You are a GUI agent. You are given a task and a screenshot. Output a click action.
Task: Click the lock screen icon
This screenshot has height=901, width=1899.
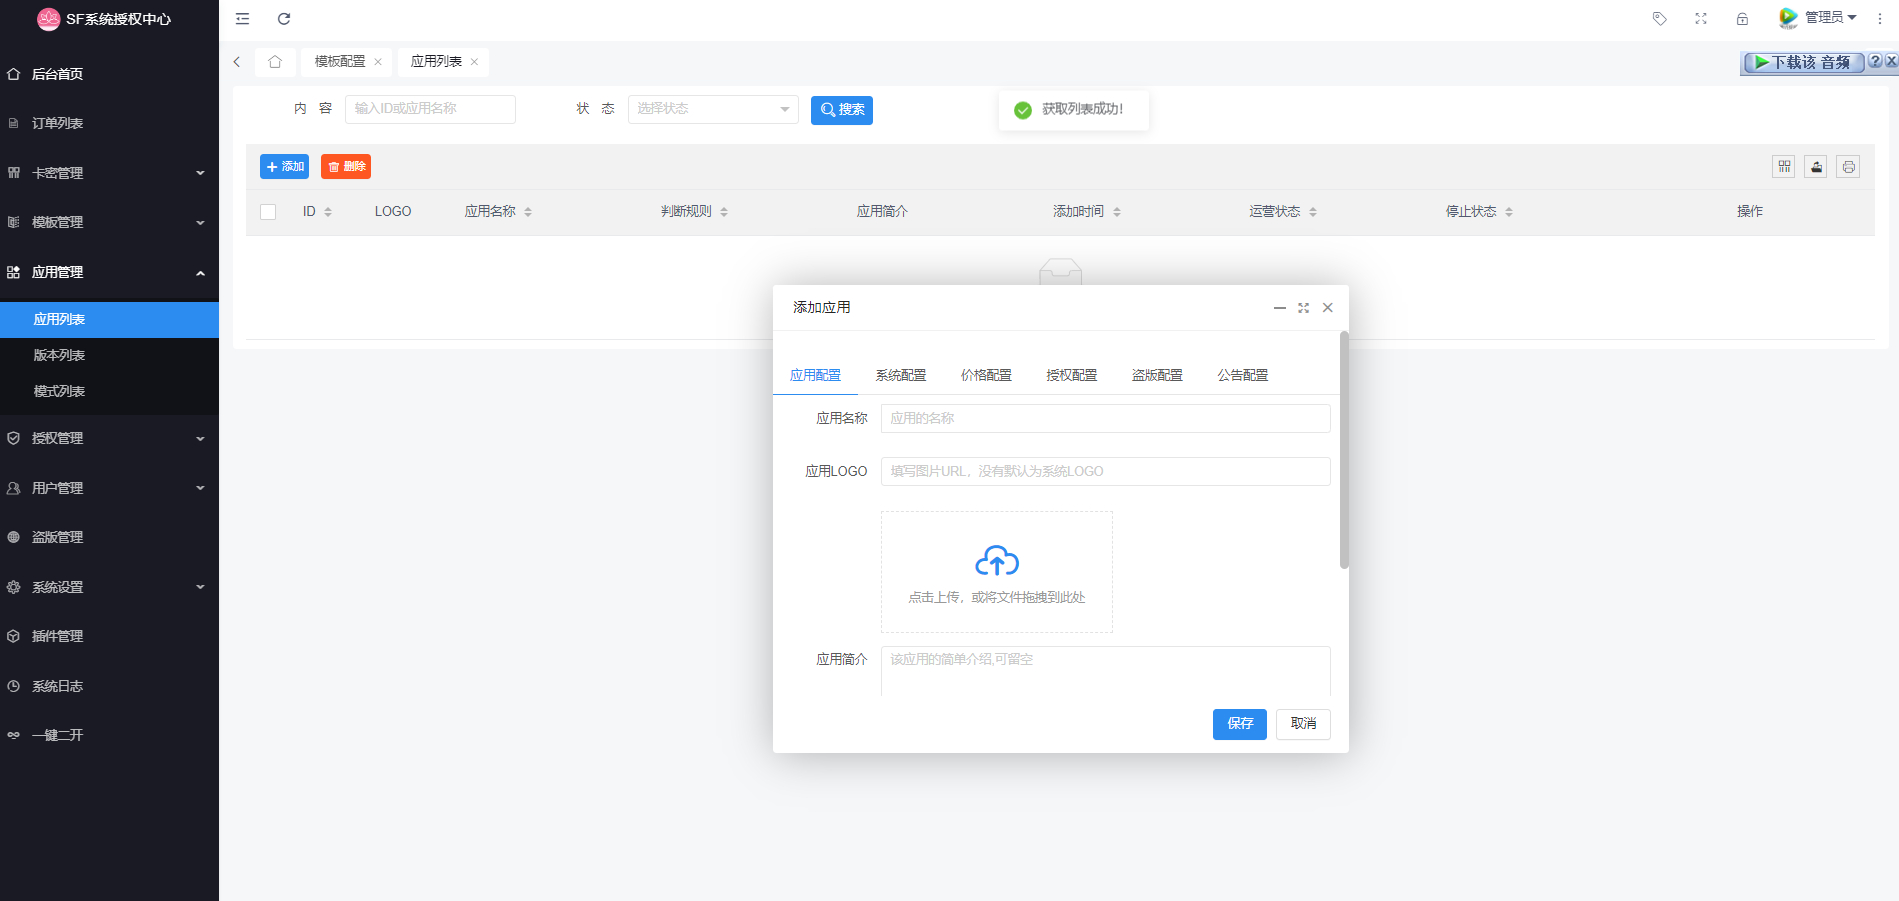[x=1742, y=19]
